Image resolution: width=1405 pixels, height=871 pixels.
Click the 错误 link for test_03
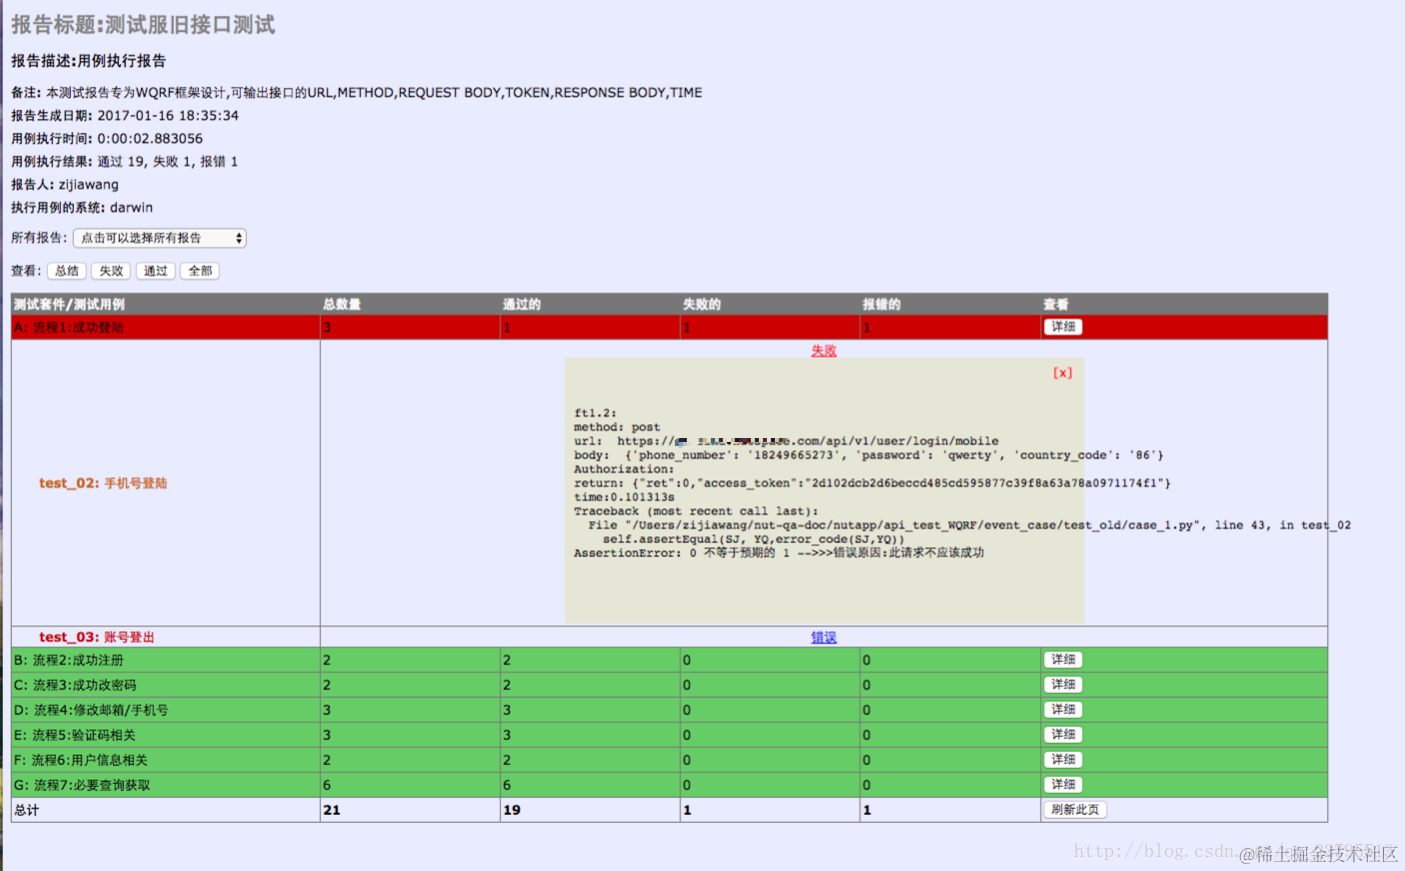(x=824, y=637)
